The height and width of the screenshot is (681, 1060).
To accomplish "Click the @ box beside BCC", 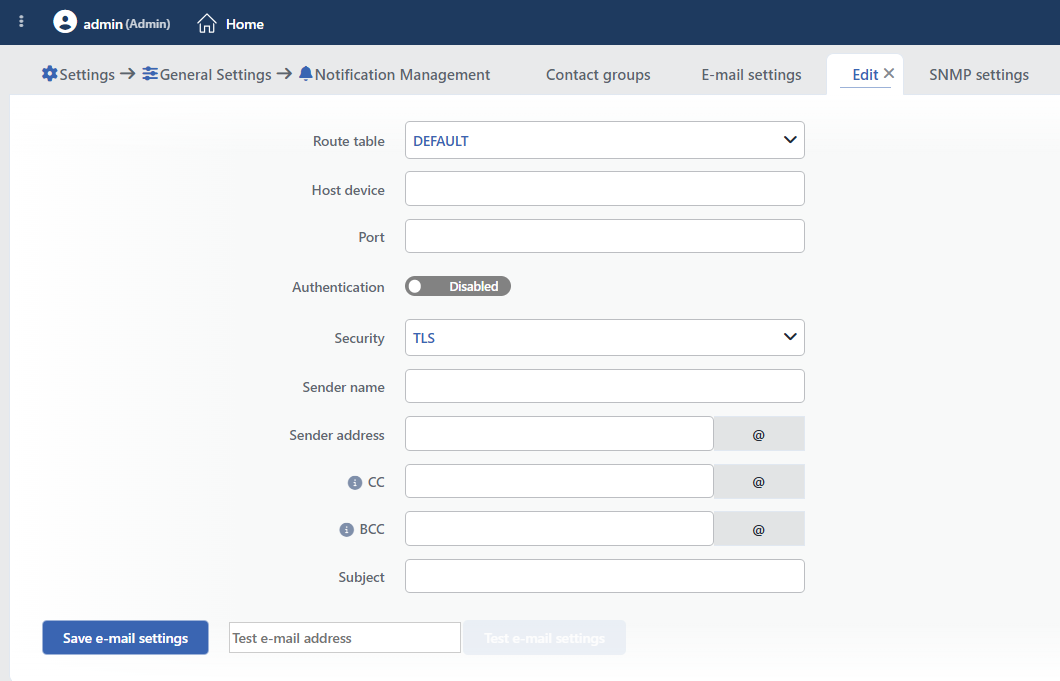I will coord(759,528).
